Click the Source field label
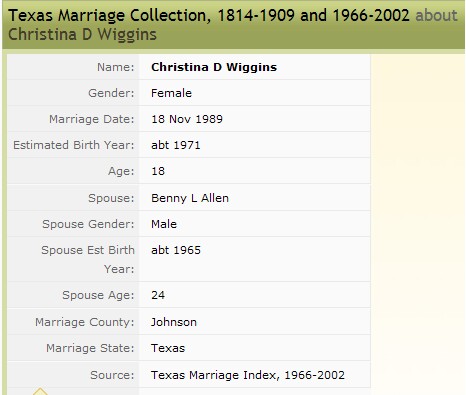466x395 pixels. point(112,375)
